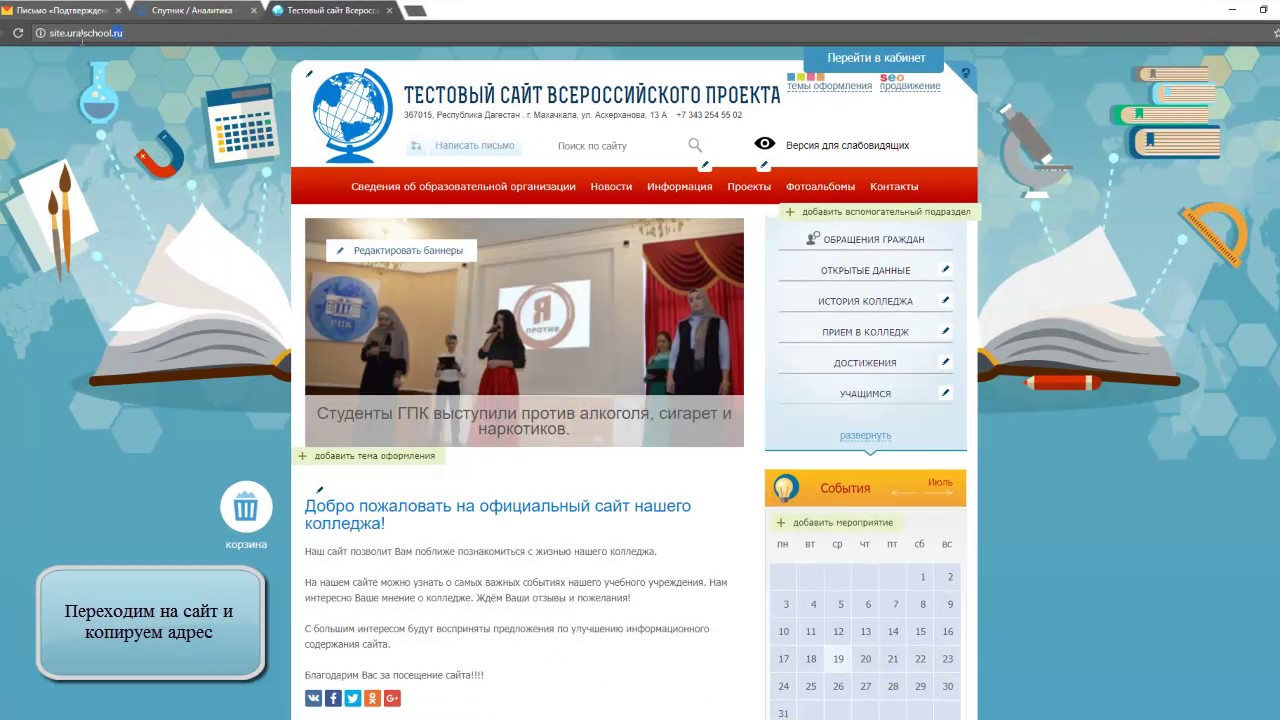Click the Добро пожаловать welcome heading
Viewport: 1280px width, 720px height.
pos(498,515)
